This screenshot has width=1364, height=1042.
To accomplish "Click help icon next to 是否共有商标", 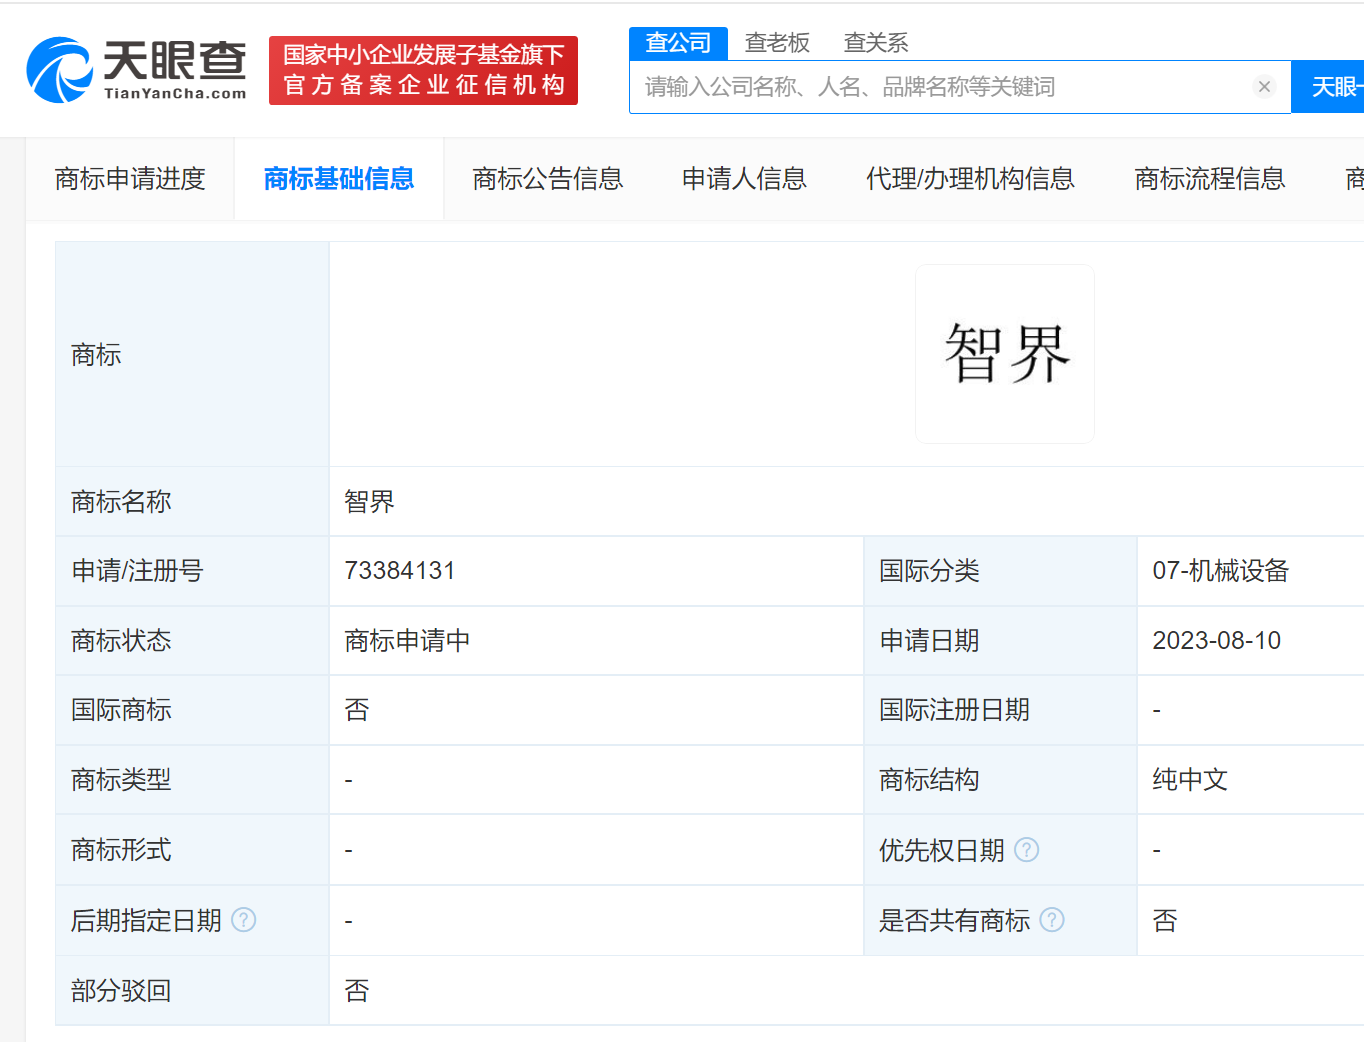I will point(1052,920).
